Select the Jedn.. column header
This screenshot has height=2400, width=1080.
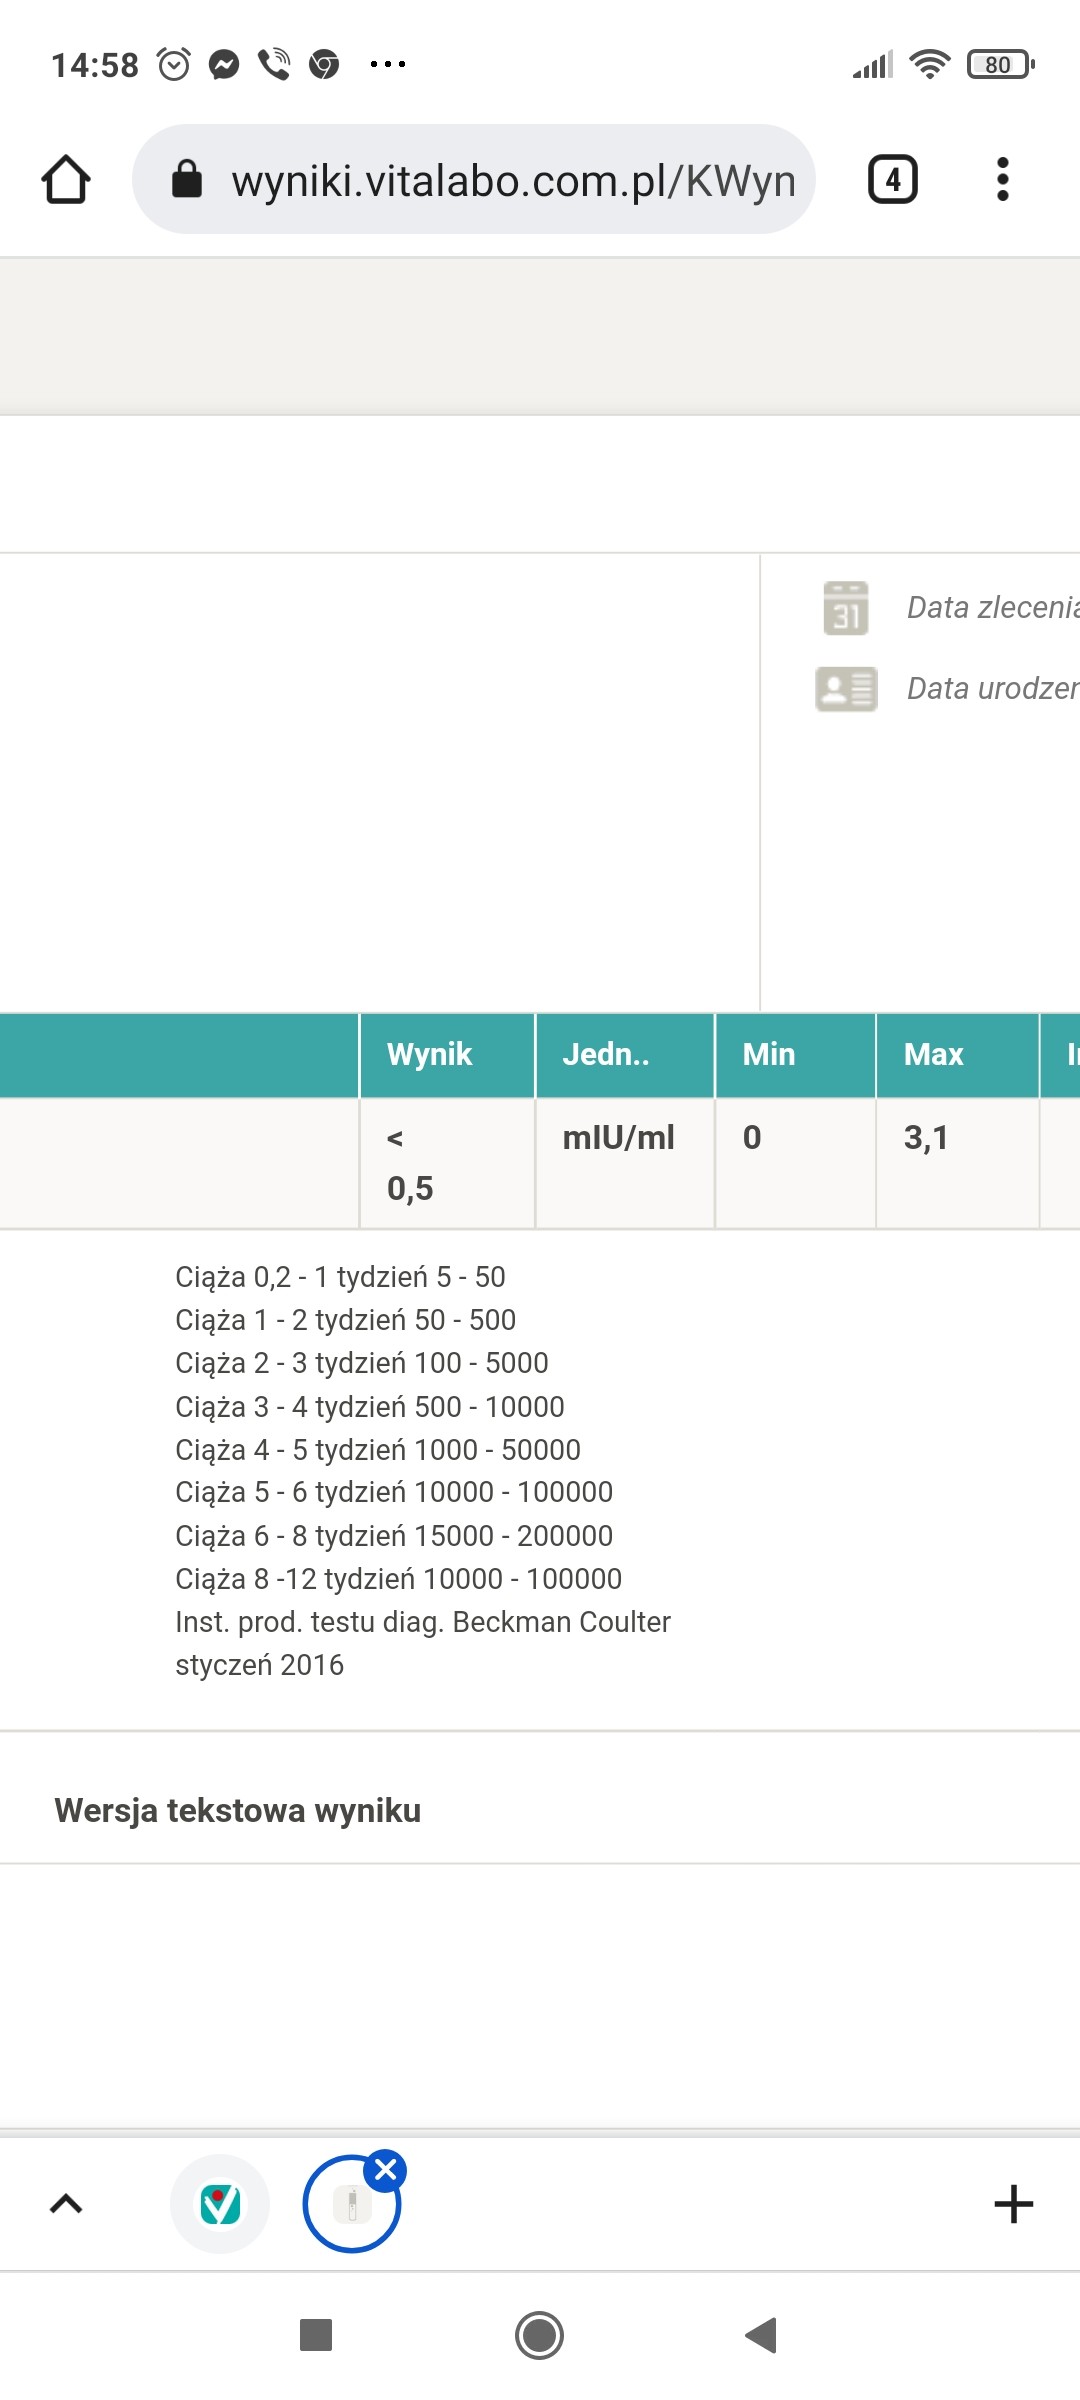click(x=606, y=1054)
